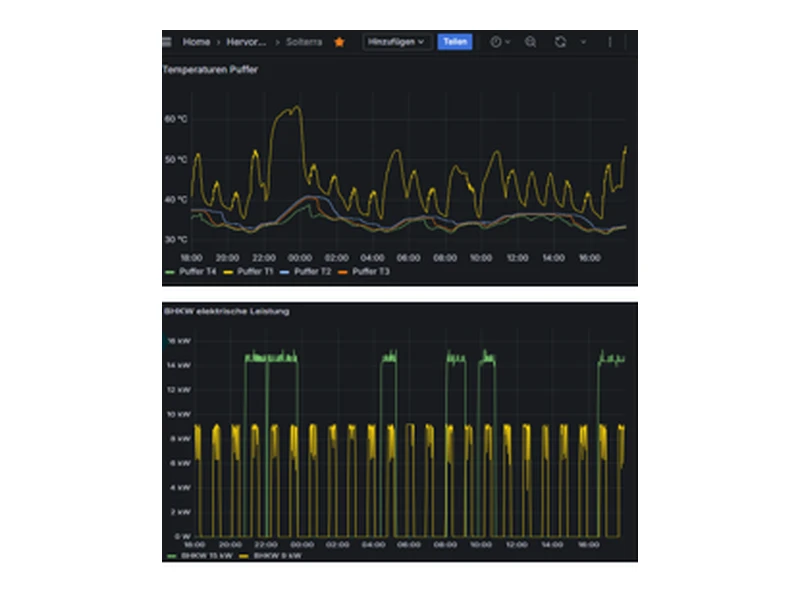This screenshot has height=600, width=800.
Task: Click the Solterra dashboard breadcrumb
Action: [x=304, y=42]
